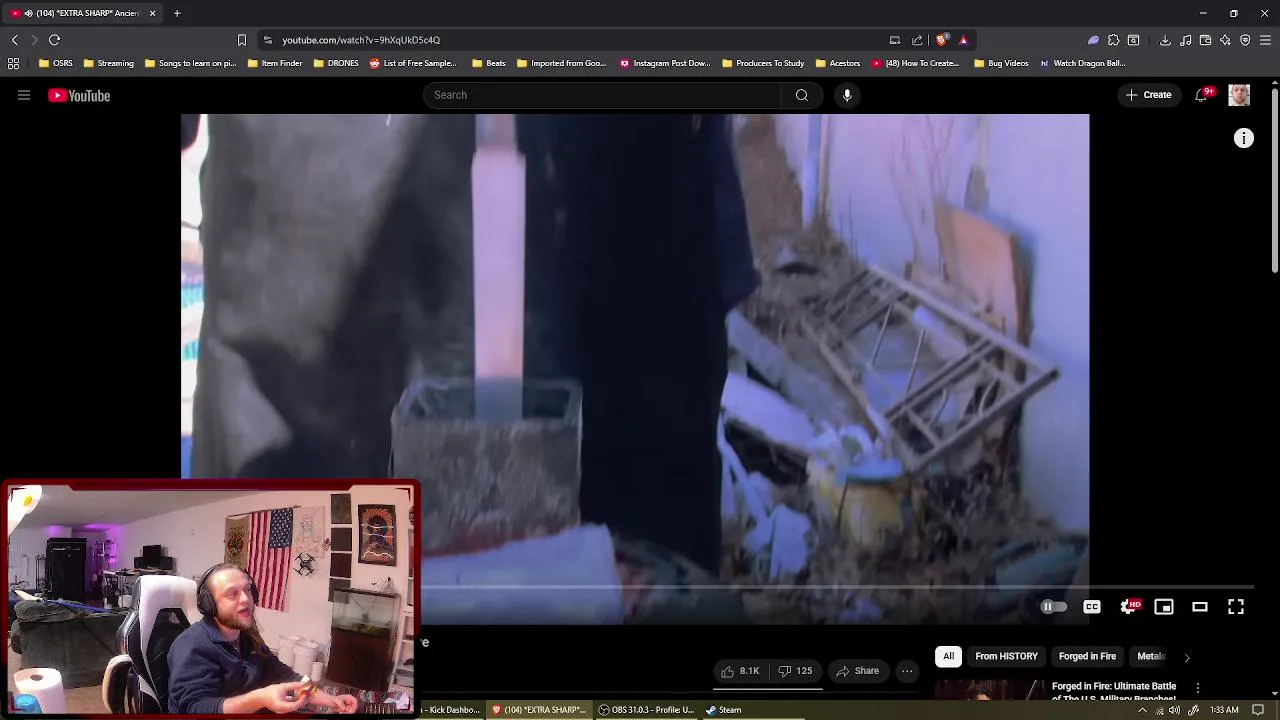Click the browser address bar URL

[361, 40]
